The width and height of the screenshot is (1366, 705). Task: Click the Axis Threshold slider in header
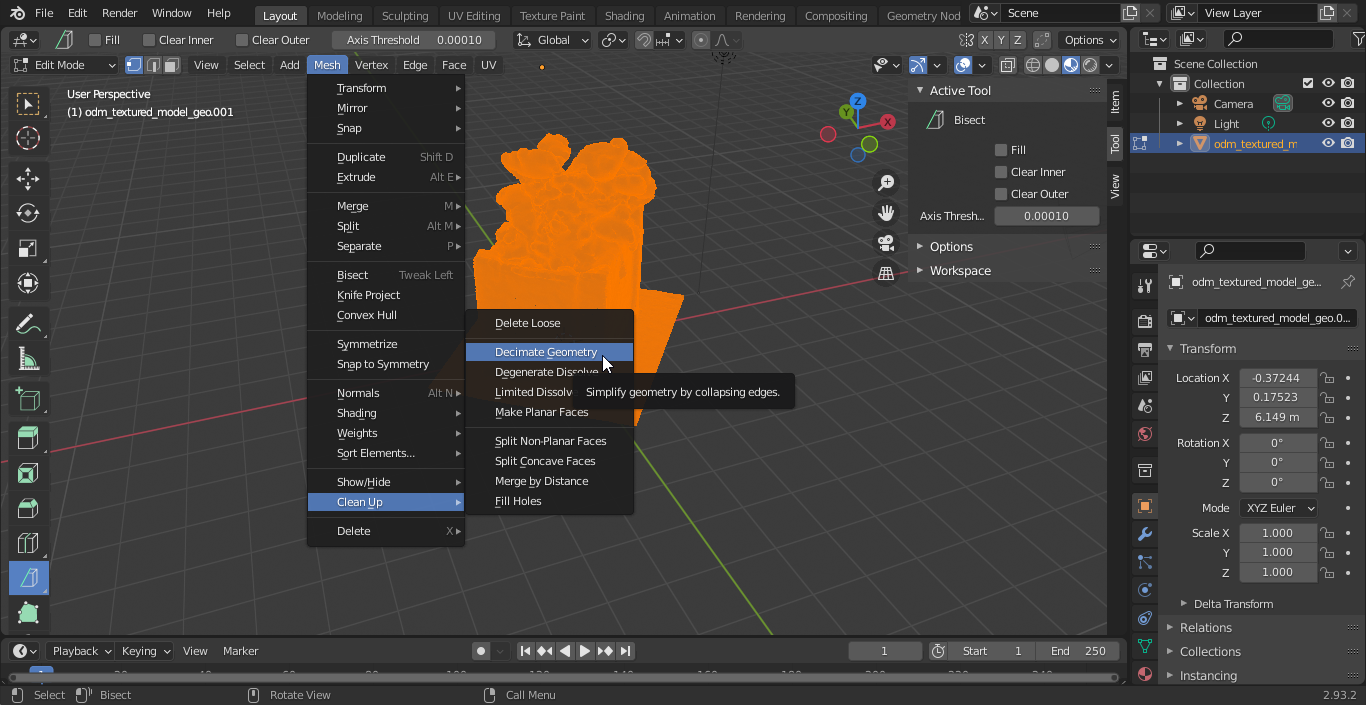(x=414, y=40)
